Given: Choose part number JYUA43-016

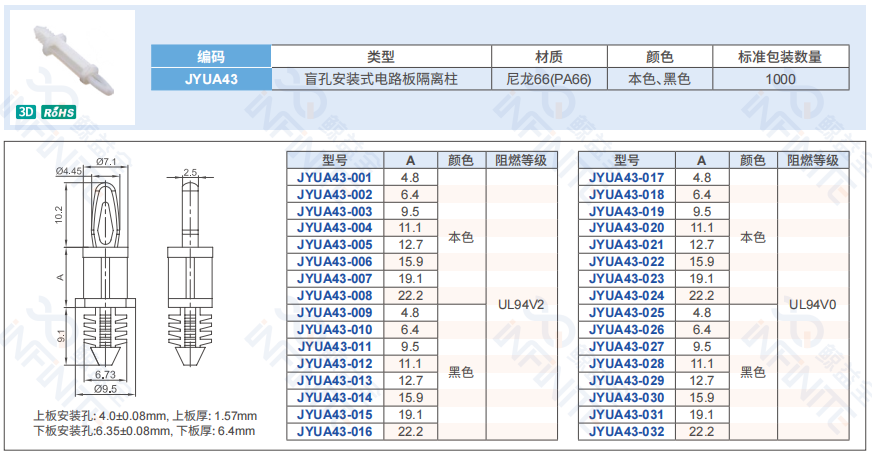Looking at the screenshot, I should (x=334, y=432).
